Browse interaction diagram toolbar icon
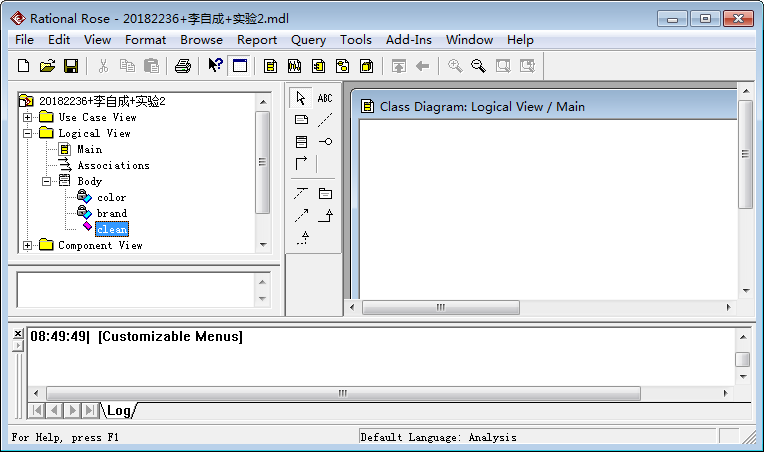This screenshot has height=452, width=764. (x=294, y=66)
